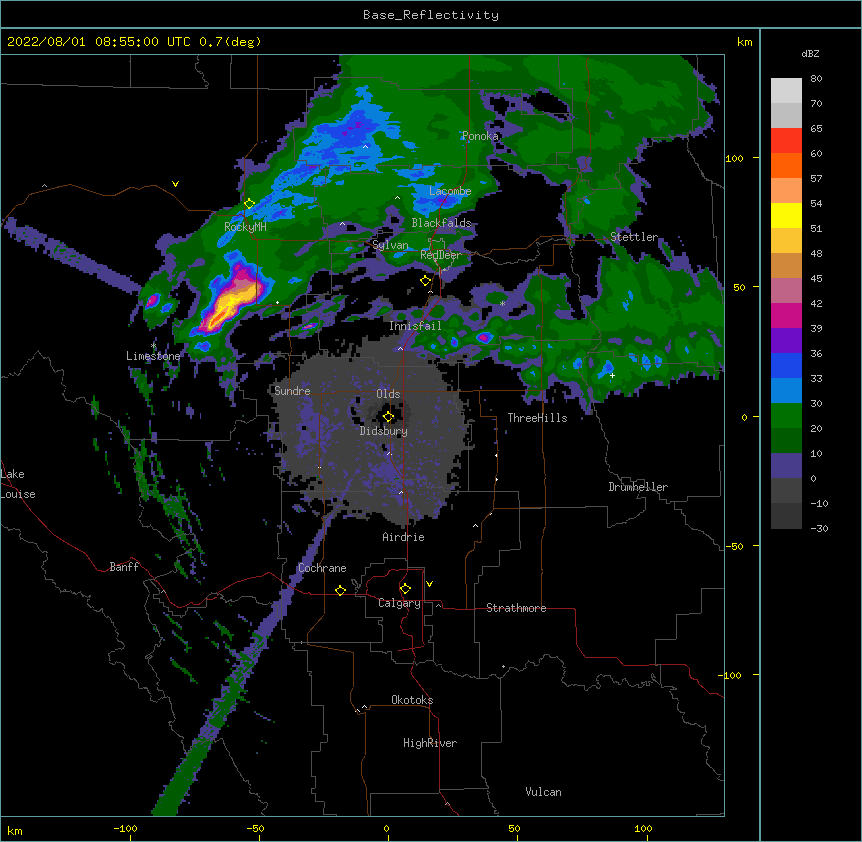The height and width of the screenshot is (842, 862).
Task: Click the Sundre label
Action: 292,391
